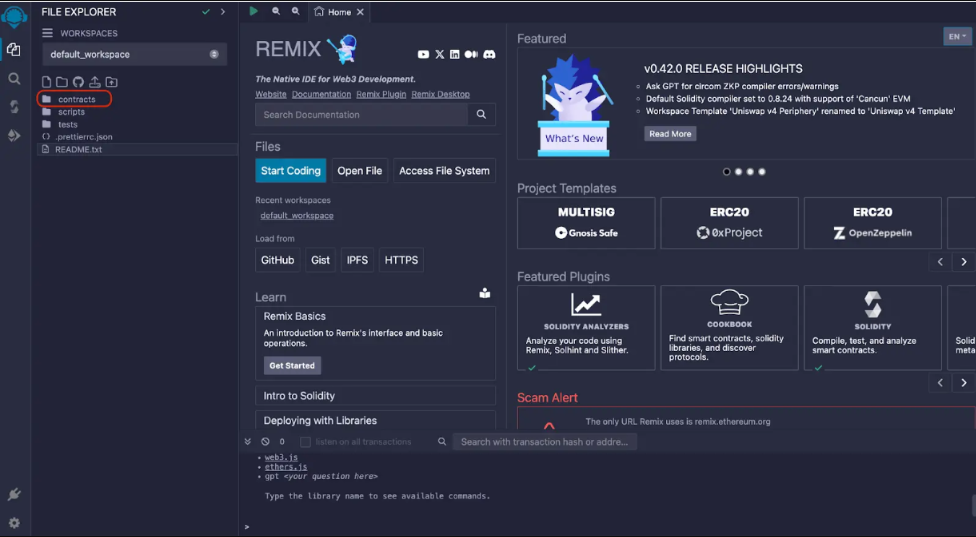Open the Solidity compiler sidebar icon
The image size is (976, 537).
(x=14, y=106)
